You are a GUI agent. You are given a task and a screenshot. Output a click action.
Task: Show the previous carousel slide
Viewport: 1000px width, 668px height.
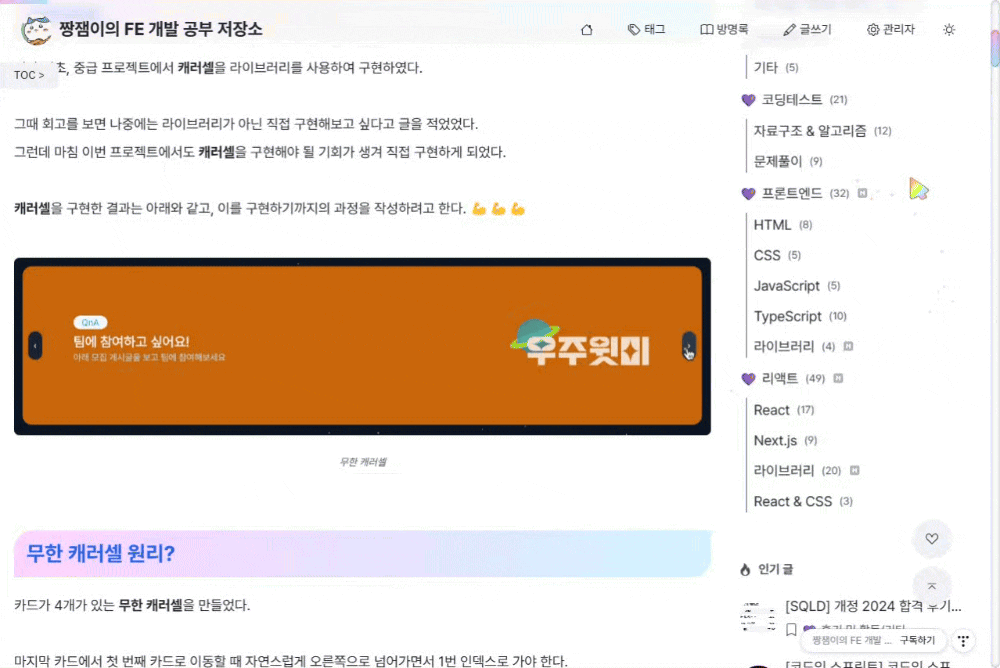click(35, 346)
